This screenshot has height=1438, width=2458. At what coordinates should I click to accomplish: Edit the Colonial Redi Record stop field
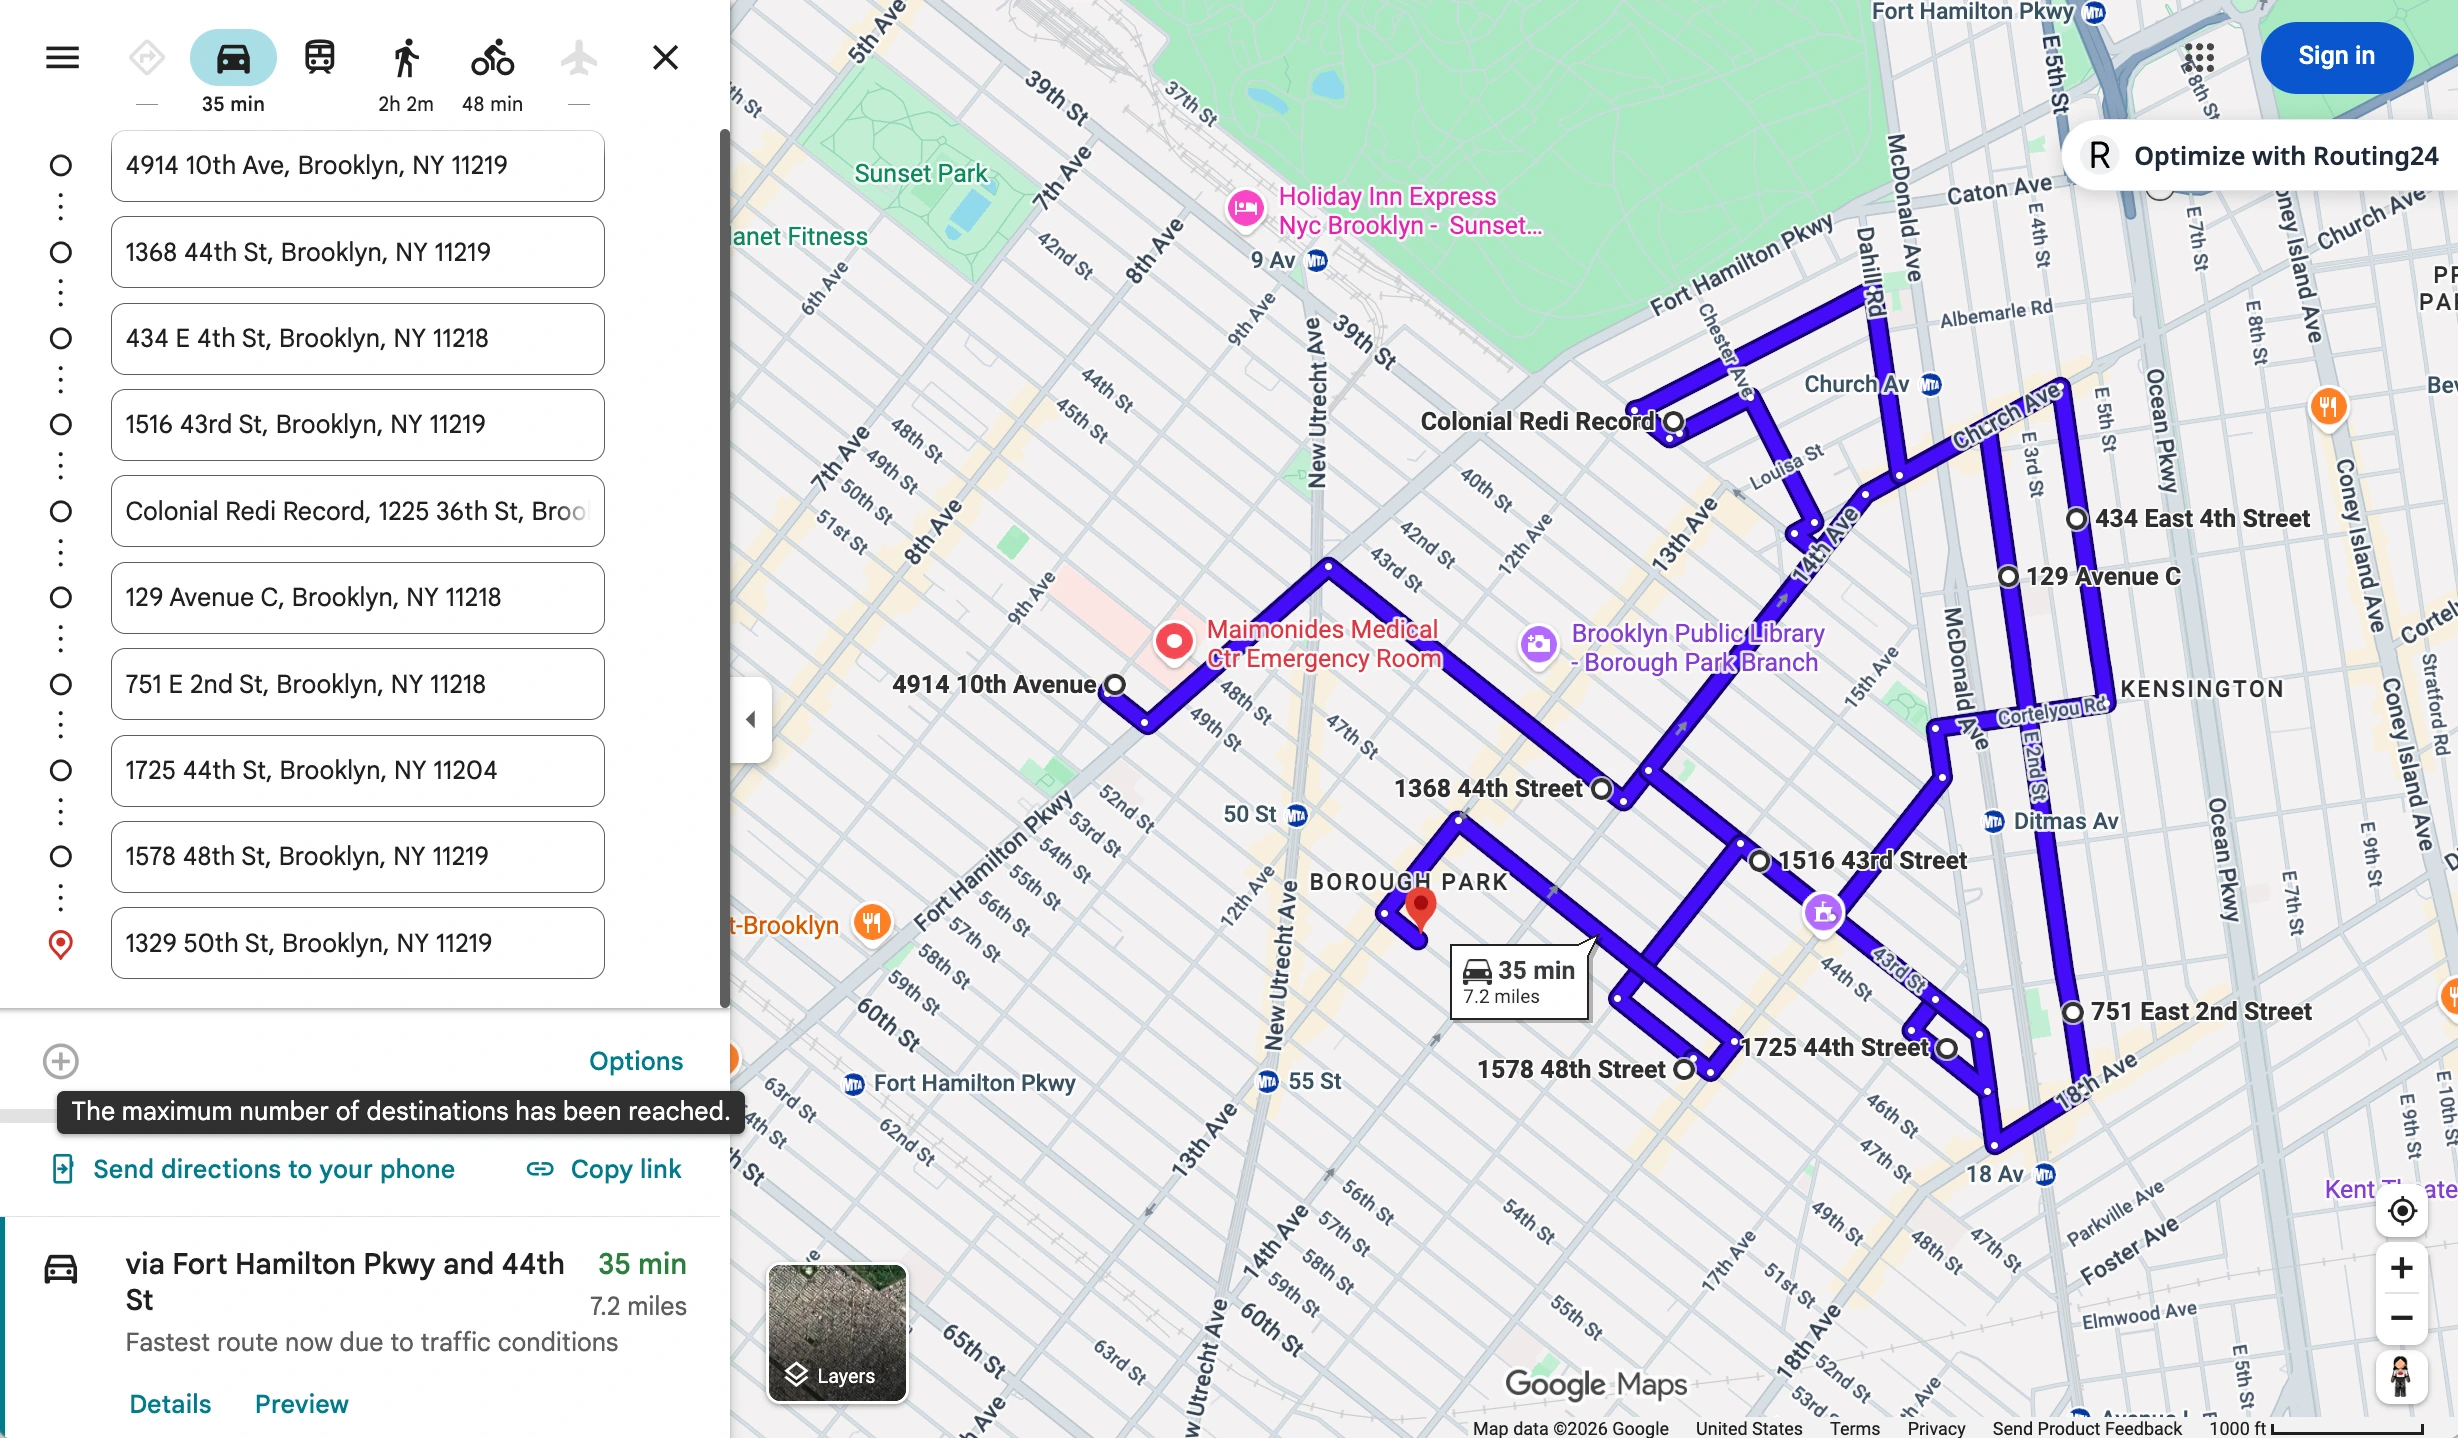357,511
